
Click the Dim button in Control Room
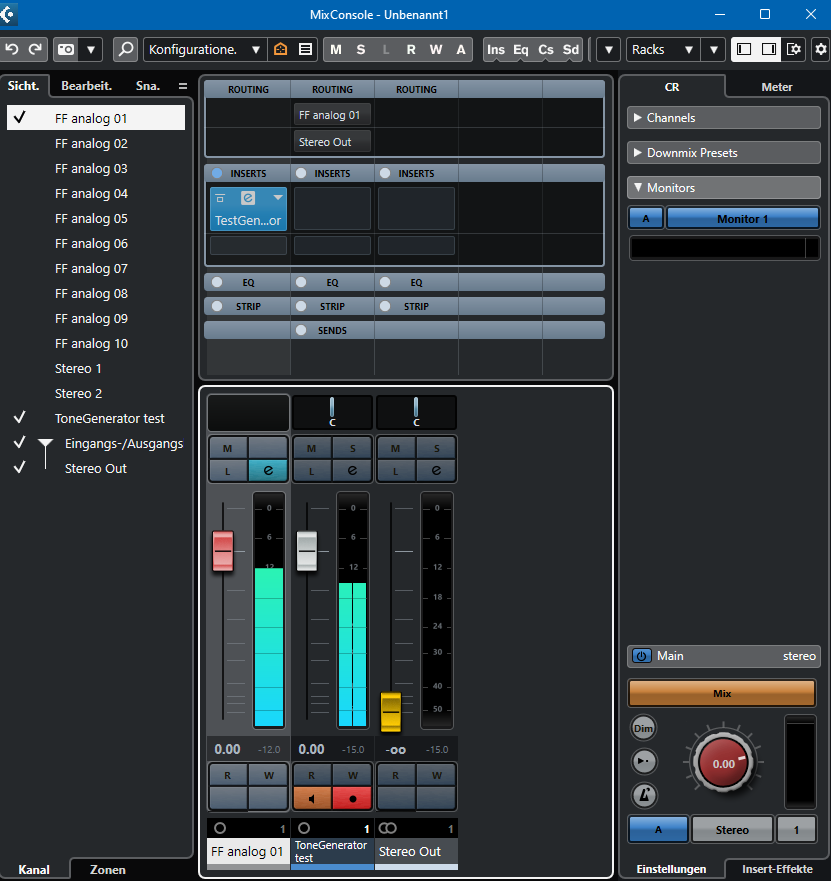pos(644,729)
